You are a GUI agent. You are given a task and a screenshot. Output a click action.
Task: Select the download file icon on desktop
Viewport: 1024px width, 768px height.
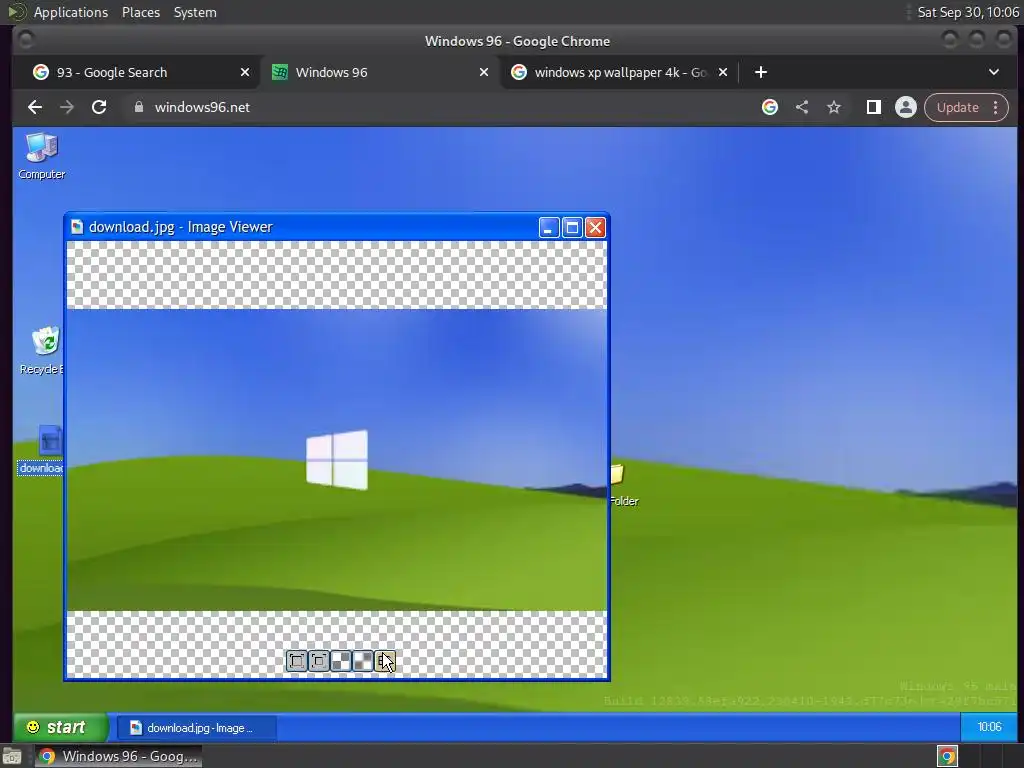click(x=42, y=450)
